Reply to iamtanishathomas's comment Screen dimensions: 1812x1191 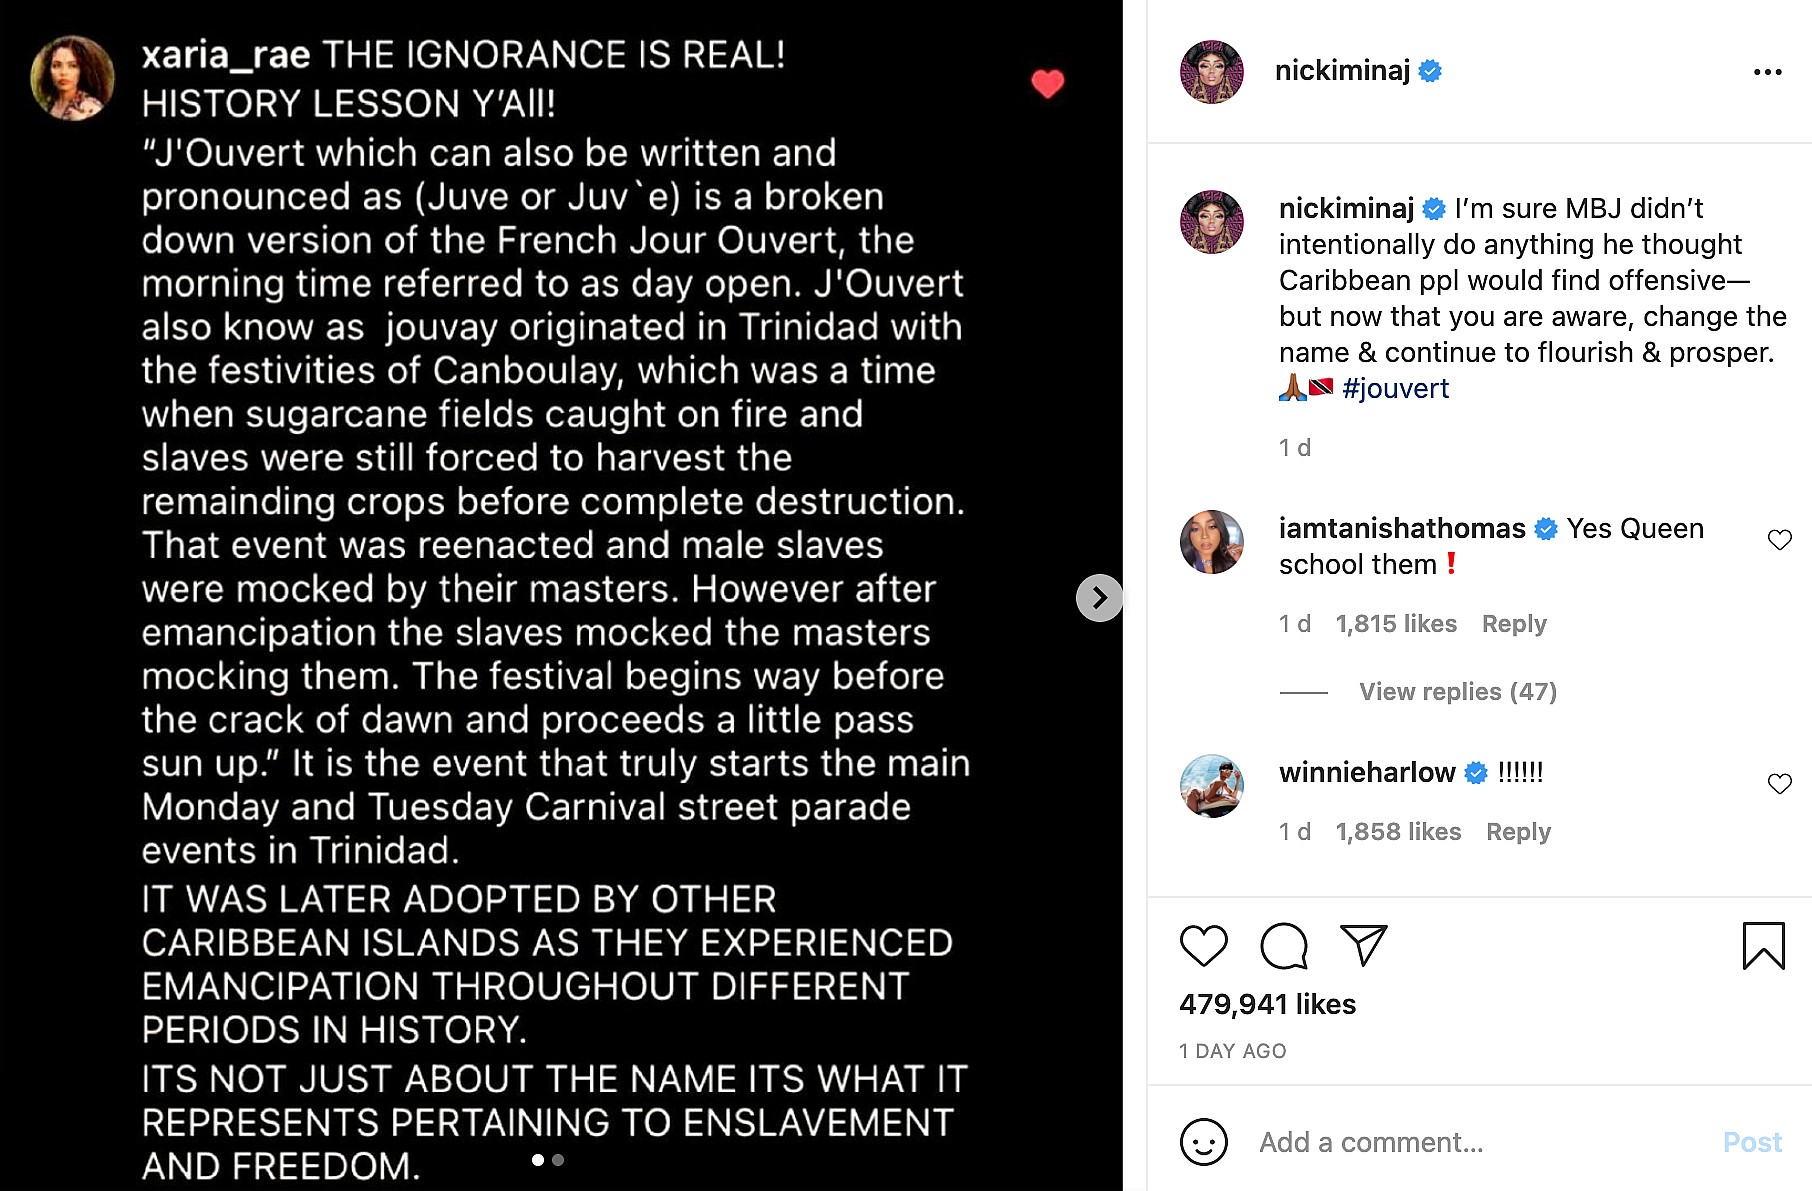(1513, 624)
